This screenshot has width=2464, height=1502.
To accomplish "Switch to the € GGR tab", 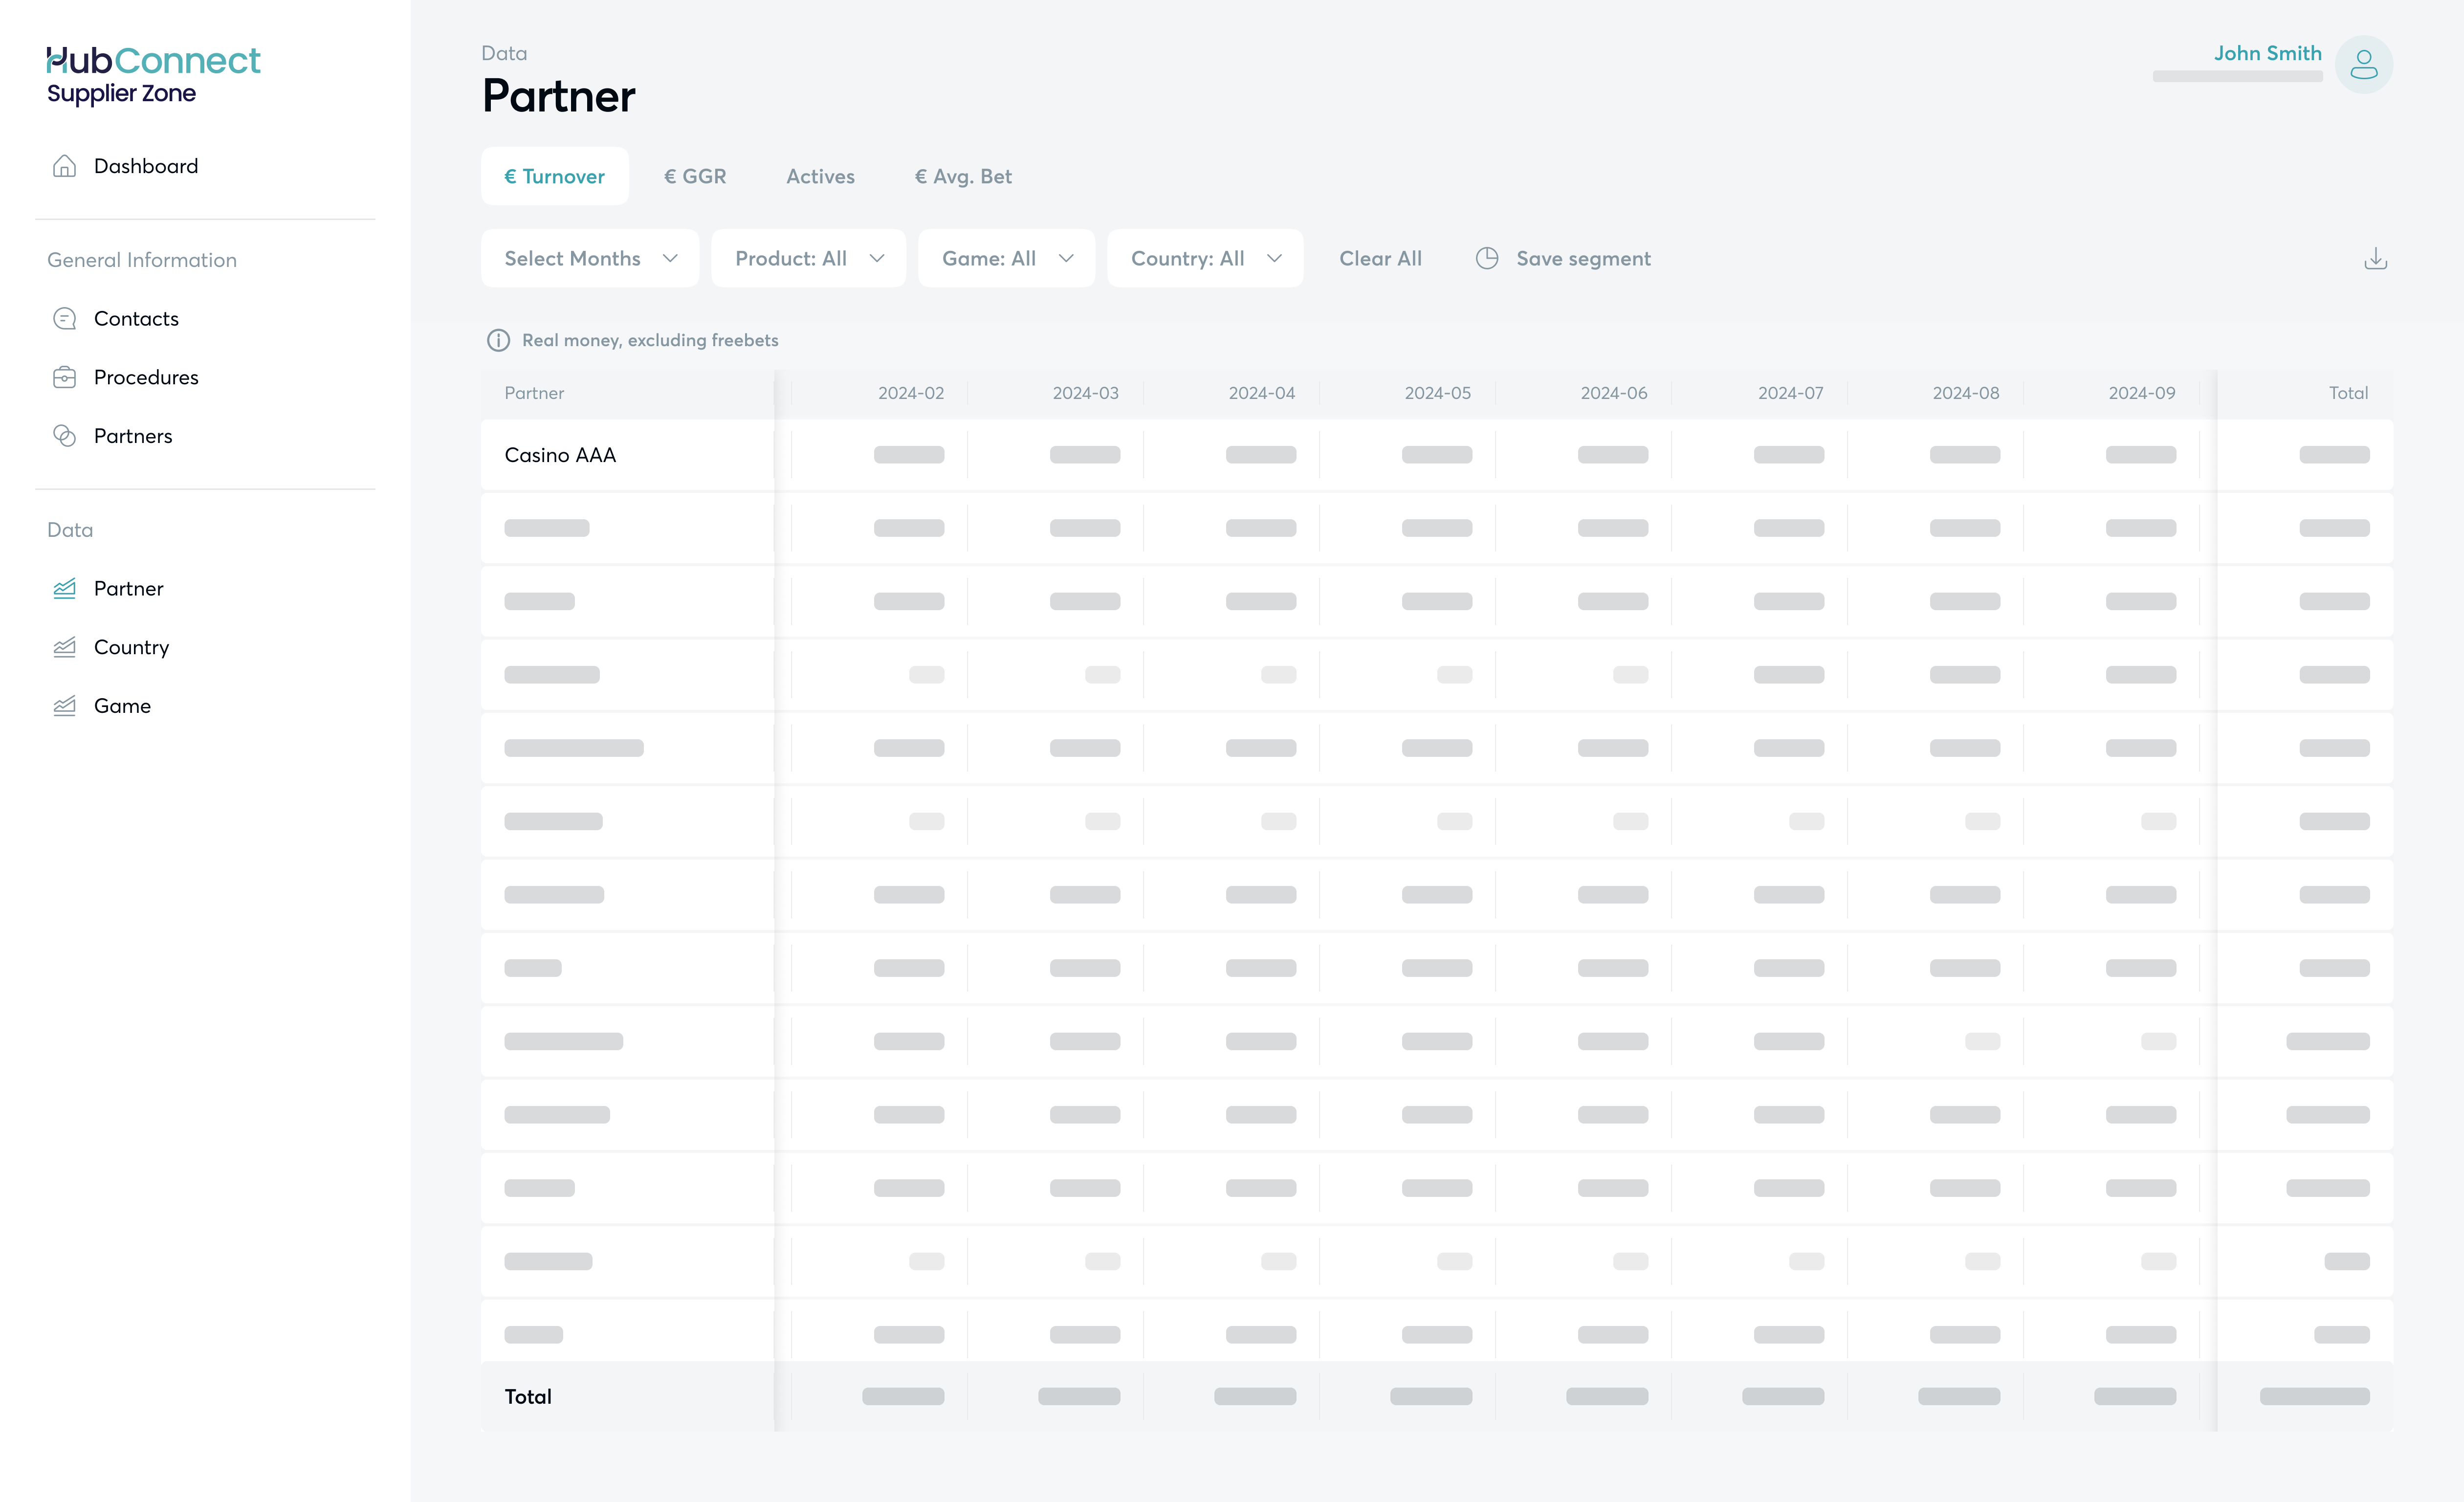I will pyautogui.click(x=695, y=176).
